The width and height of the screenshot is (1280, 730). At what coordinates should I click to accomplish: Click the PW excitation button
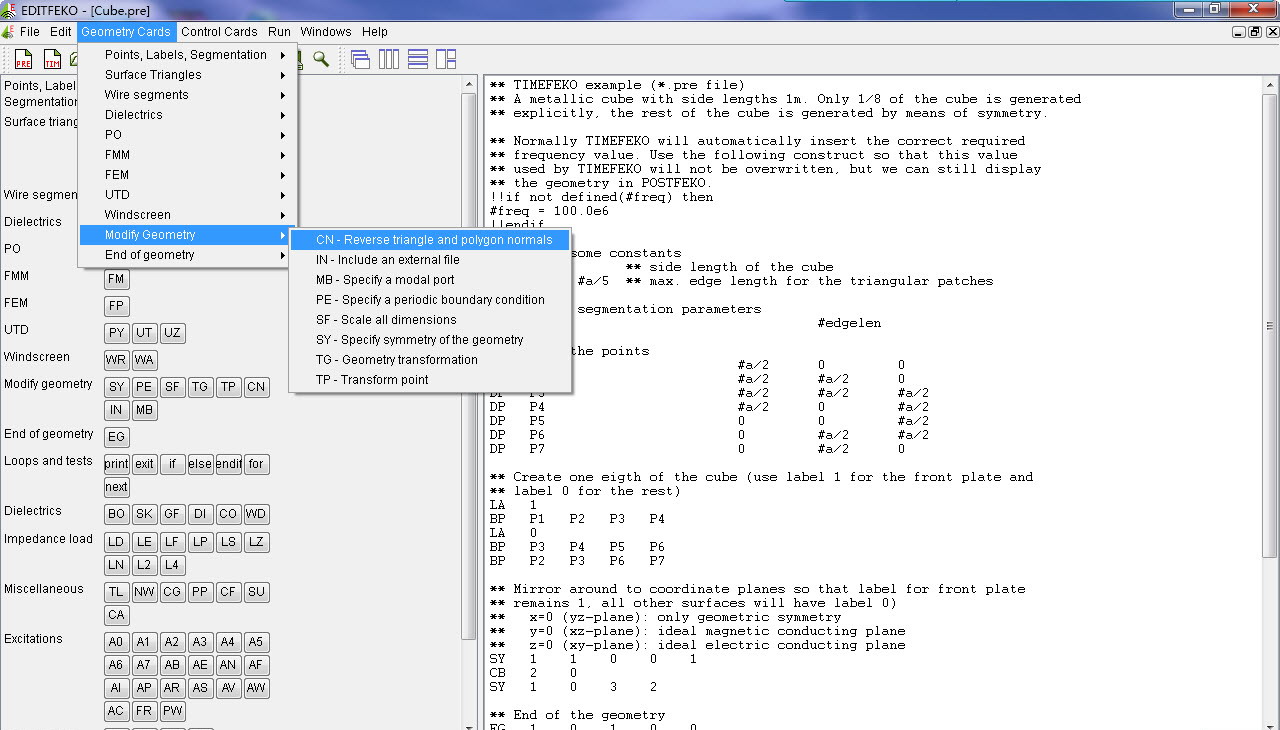173,711
